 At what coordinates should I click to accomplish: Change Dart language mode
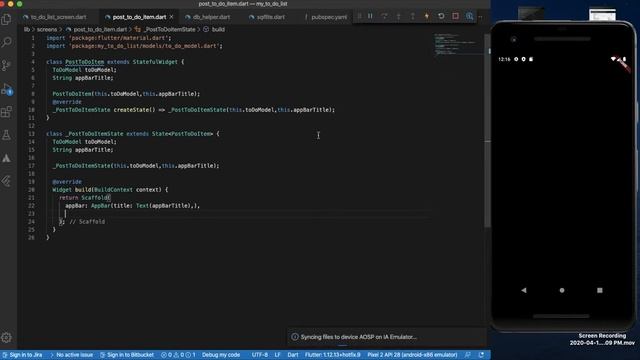293,355
